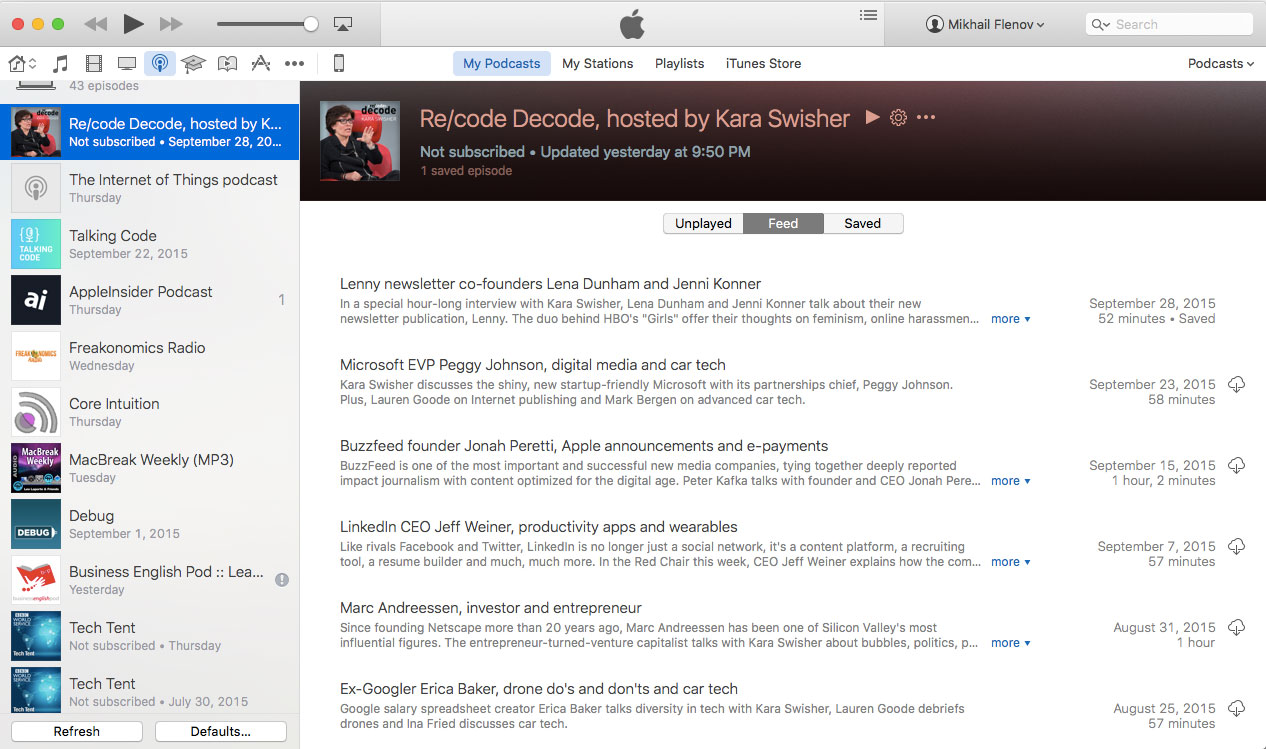This screenshot has width=1266, height=749.
Task: Download the Microsoft EVP Peggy Johnson episode
Action: click(1237, 385)
